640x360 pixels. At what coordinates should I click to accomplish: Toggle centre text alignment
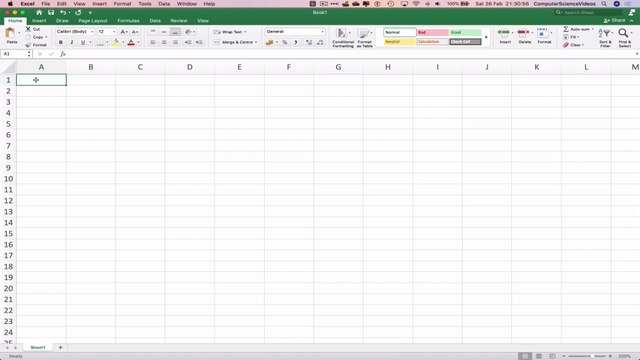164,42
